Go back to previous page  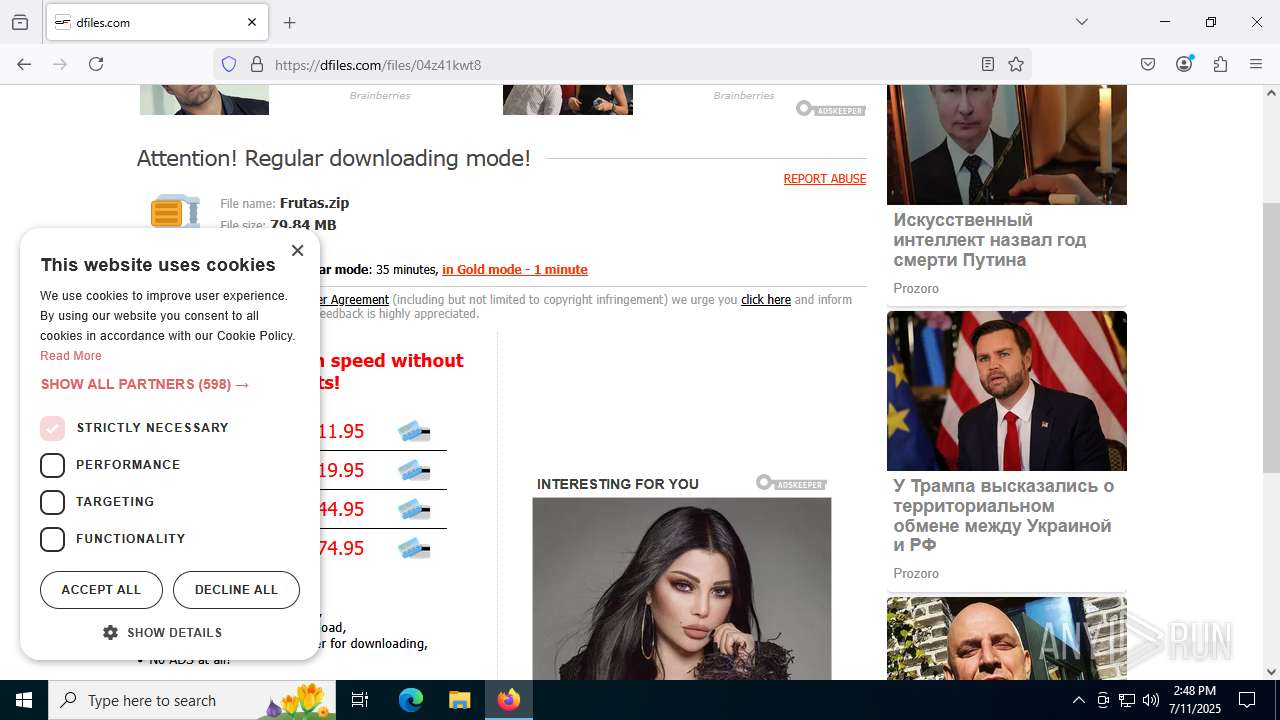pyautogui.click(x=24, y=64)
